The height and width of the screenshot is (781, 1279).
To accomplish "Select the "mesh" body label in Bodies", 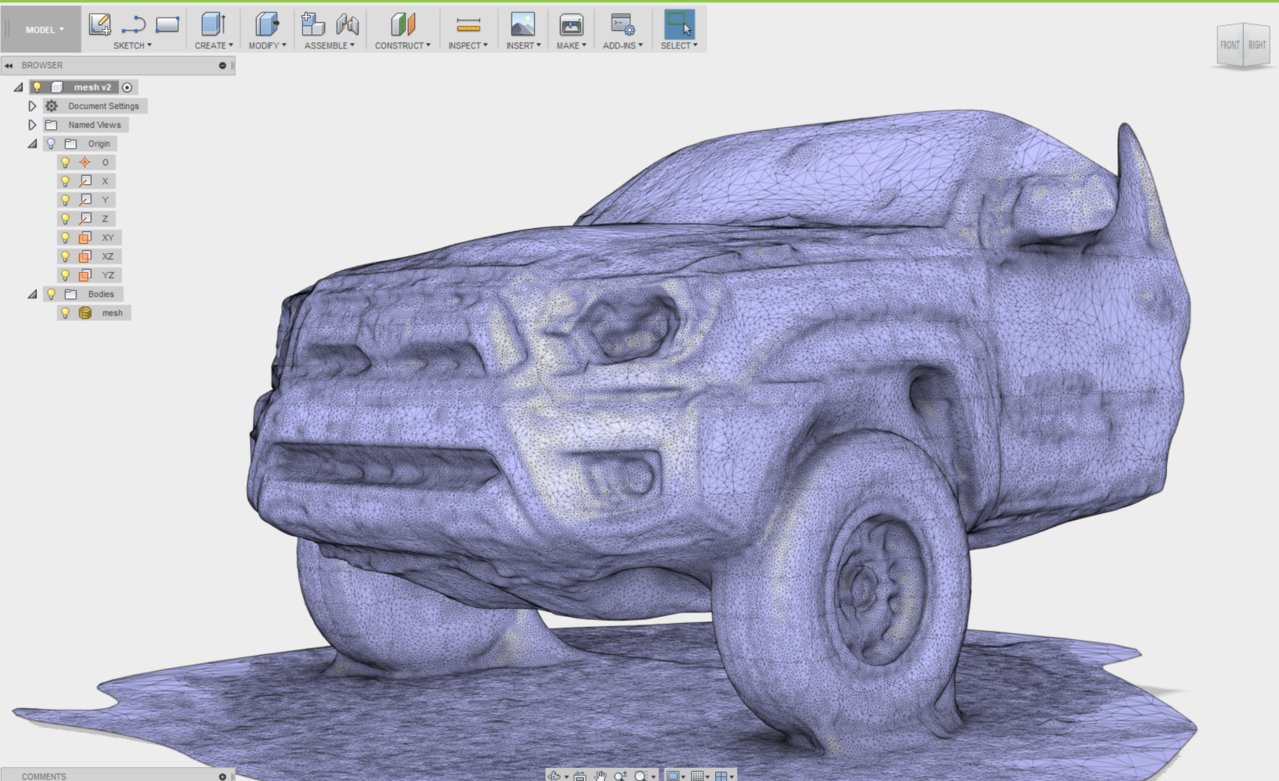I will [112, 313].
